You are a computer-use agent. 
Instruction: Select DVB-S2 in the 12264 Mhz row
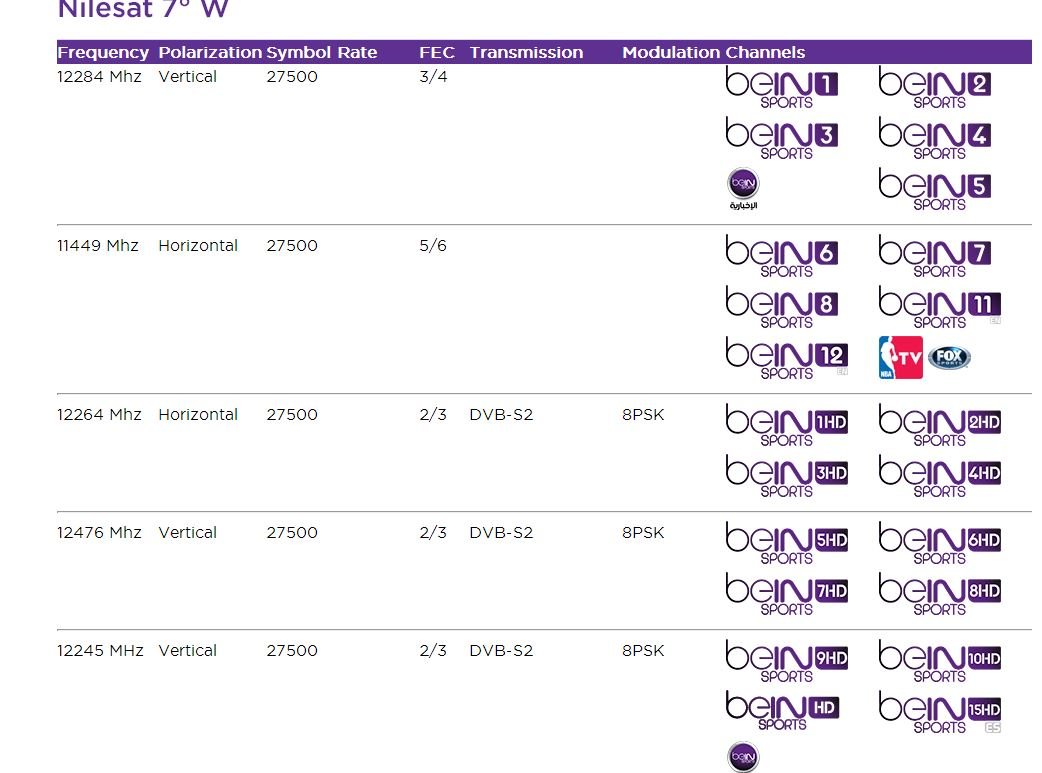tap(501, 414)
